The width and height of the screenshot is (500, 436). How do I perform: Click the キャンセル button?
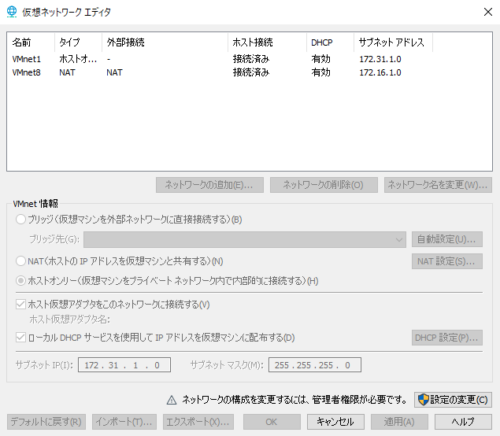point(336,422)
